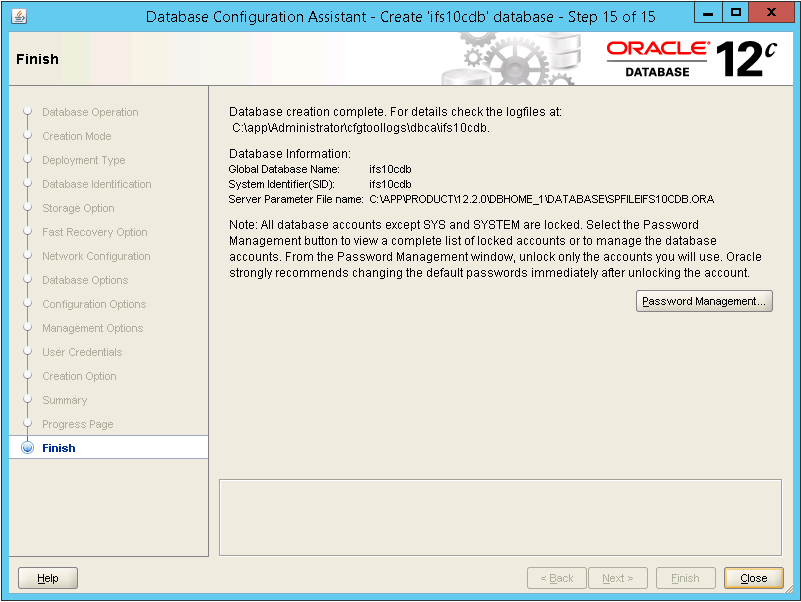Select the Creation Mode step
The width and height of the screenshot is (801, 602).
[x=77, y=136]
